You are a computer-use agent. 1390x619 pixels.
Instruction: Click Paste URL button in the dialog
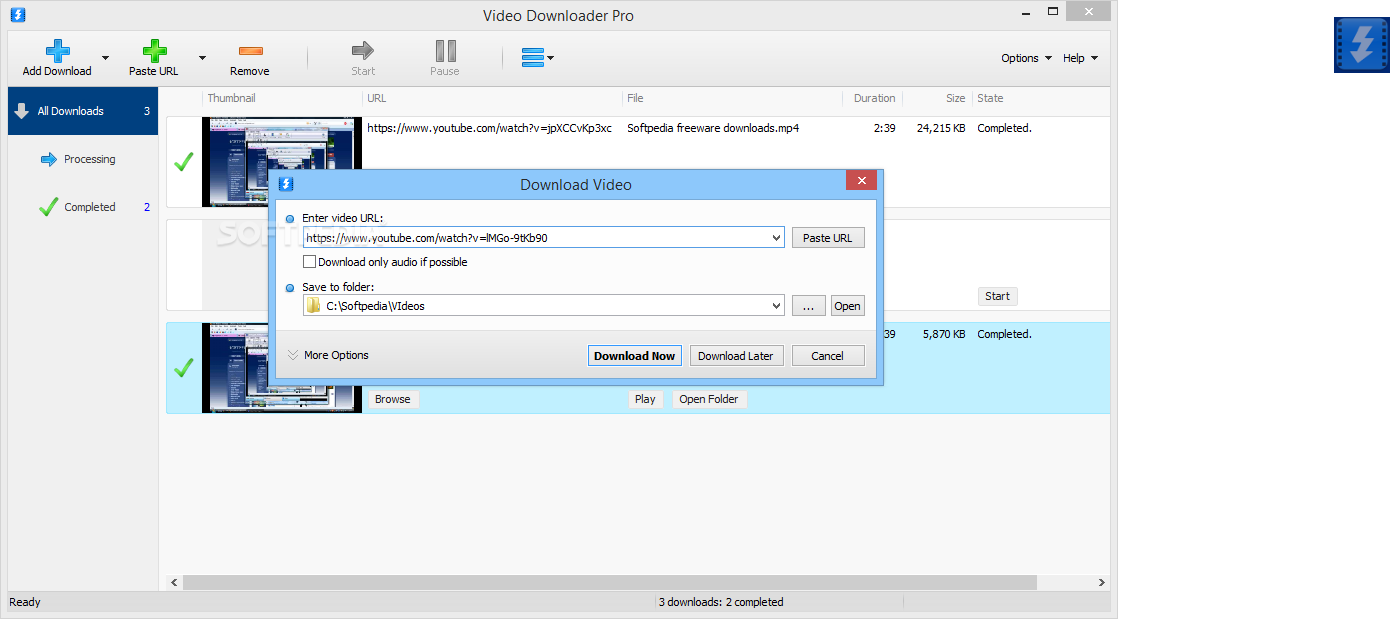(828, 238)
